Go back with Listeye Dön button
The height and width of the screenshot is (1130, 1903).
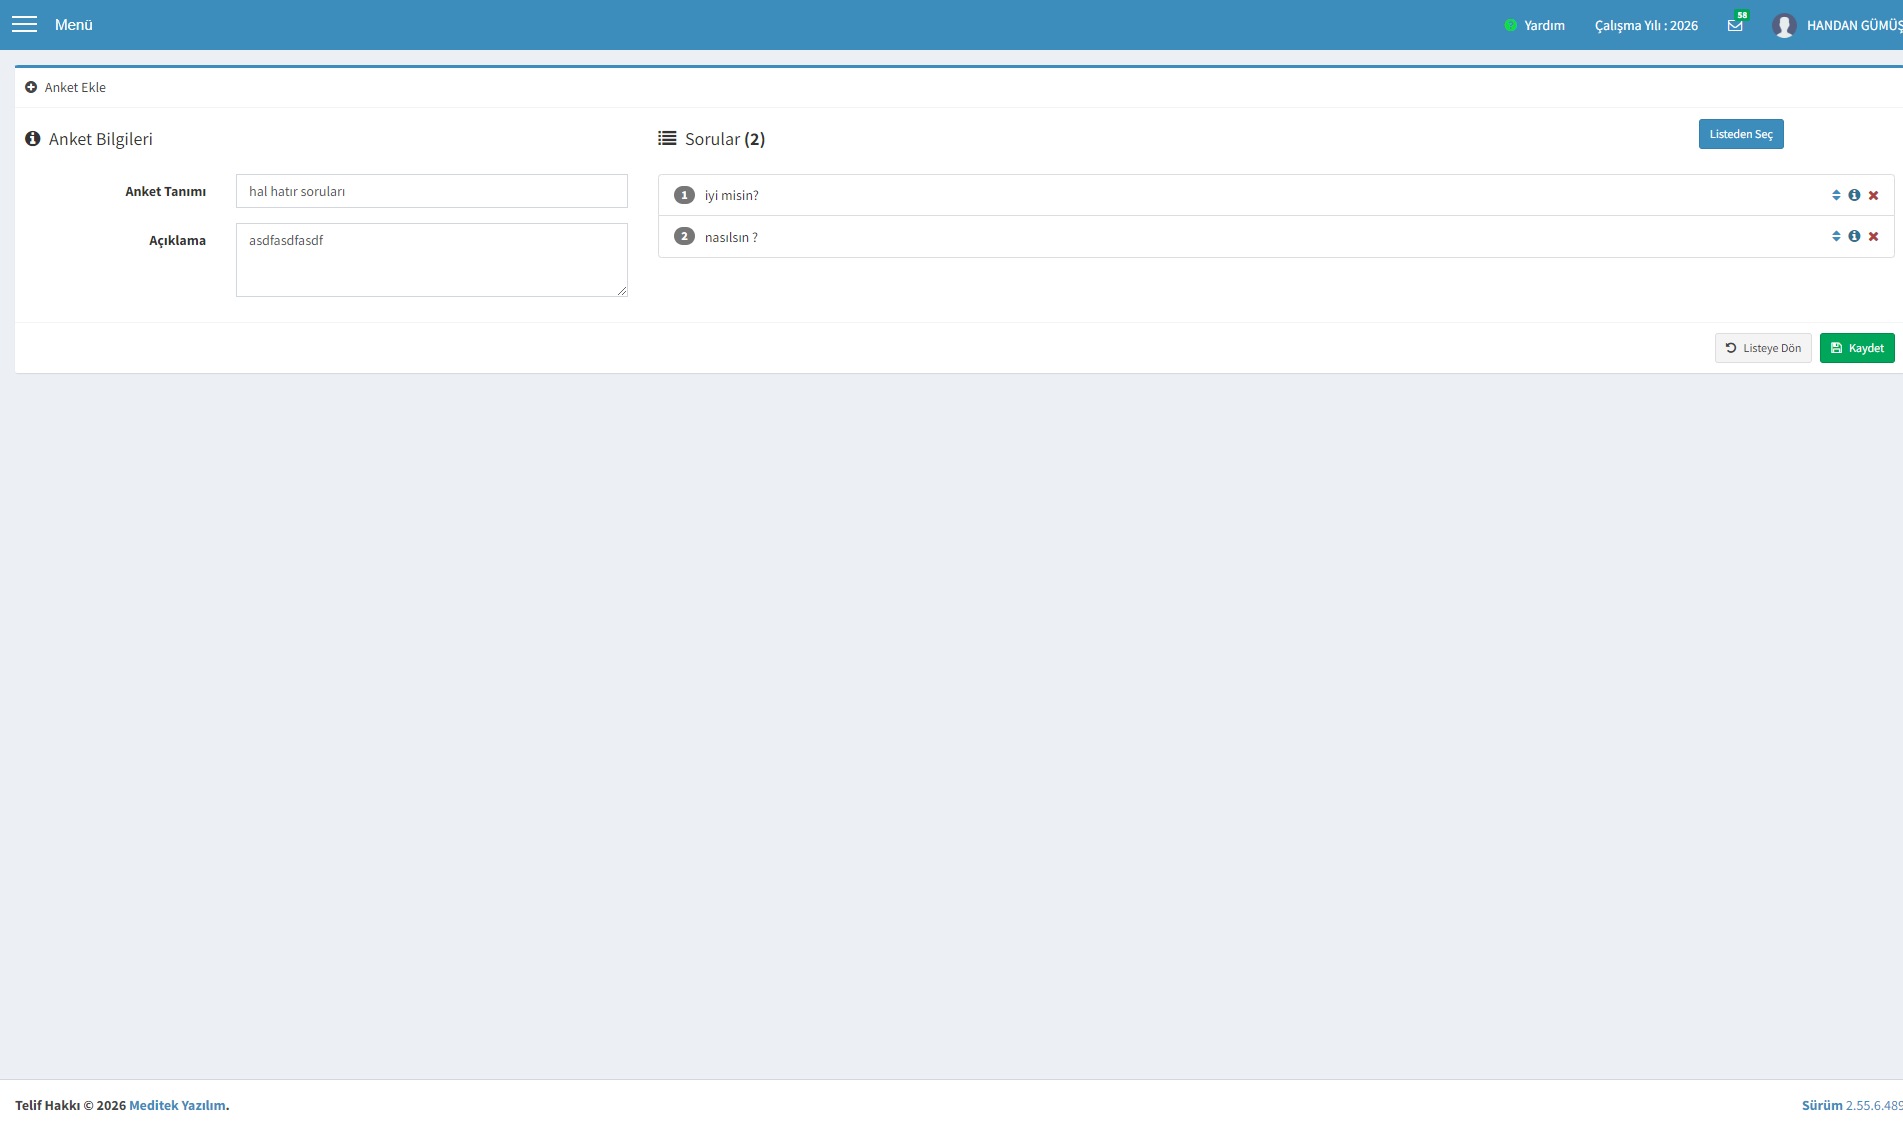click(x=1762, y=348)
